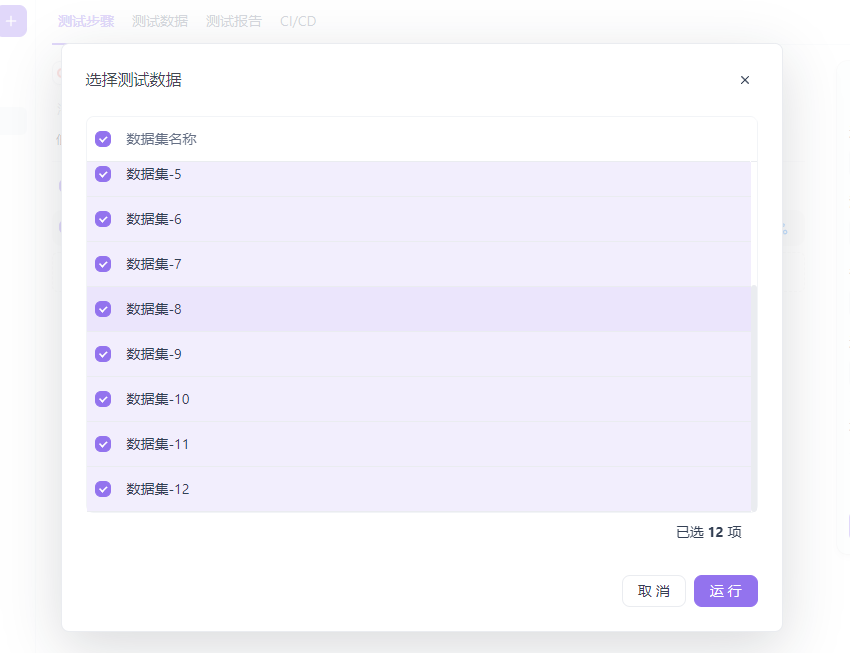Select the 数据集-8 row label
This screenshot has height=653, width=850.
click(x=153, y=309)
